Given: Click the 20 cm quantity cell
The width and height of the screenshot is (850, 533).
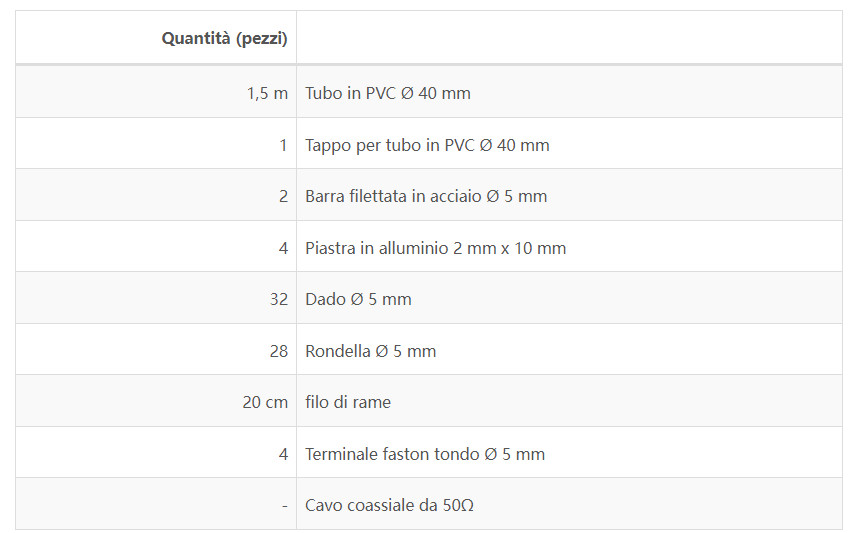Looking at the screenshot, I should tap(156, 401).
